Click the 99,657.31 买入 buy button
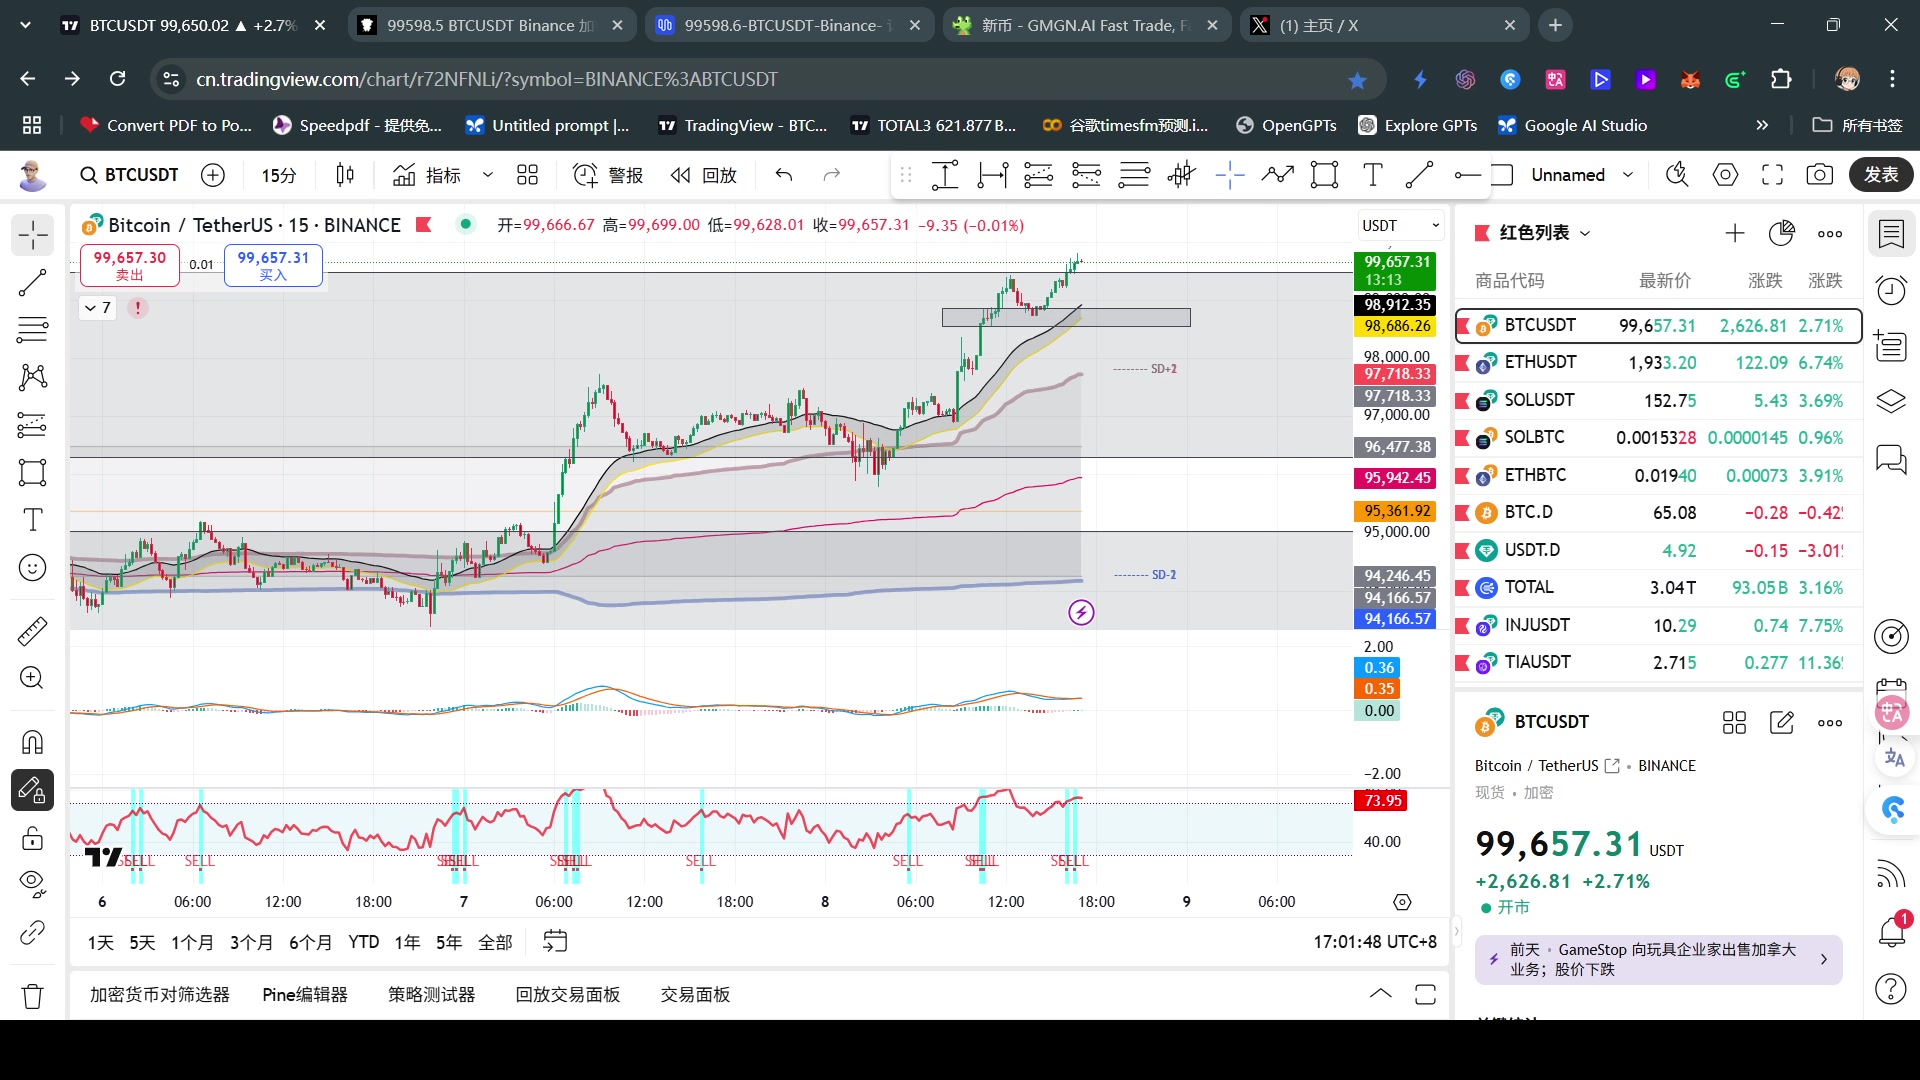The width and height of the screenshot is (1920, 1080). pyautogui.click(x=273, y=265)
